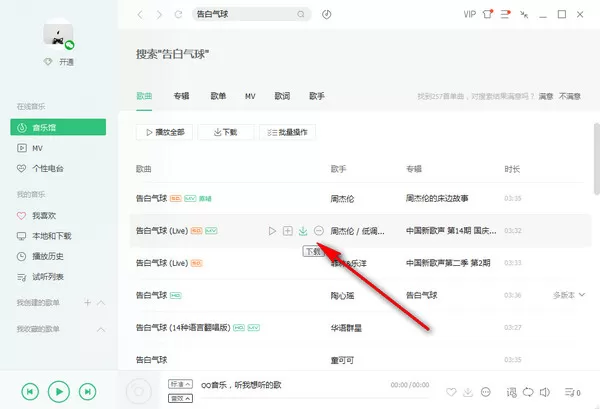Play previous track
Screen dimensions: 600x409
[x=30, y=392]
